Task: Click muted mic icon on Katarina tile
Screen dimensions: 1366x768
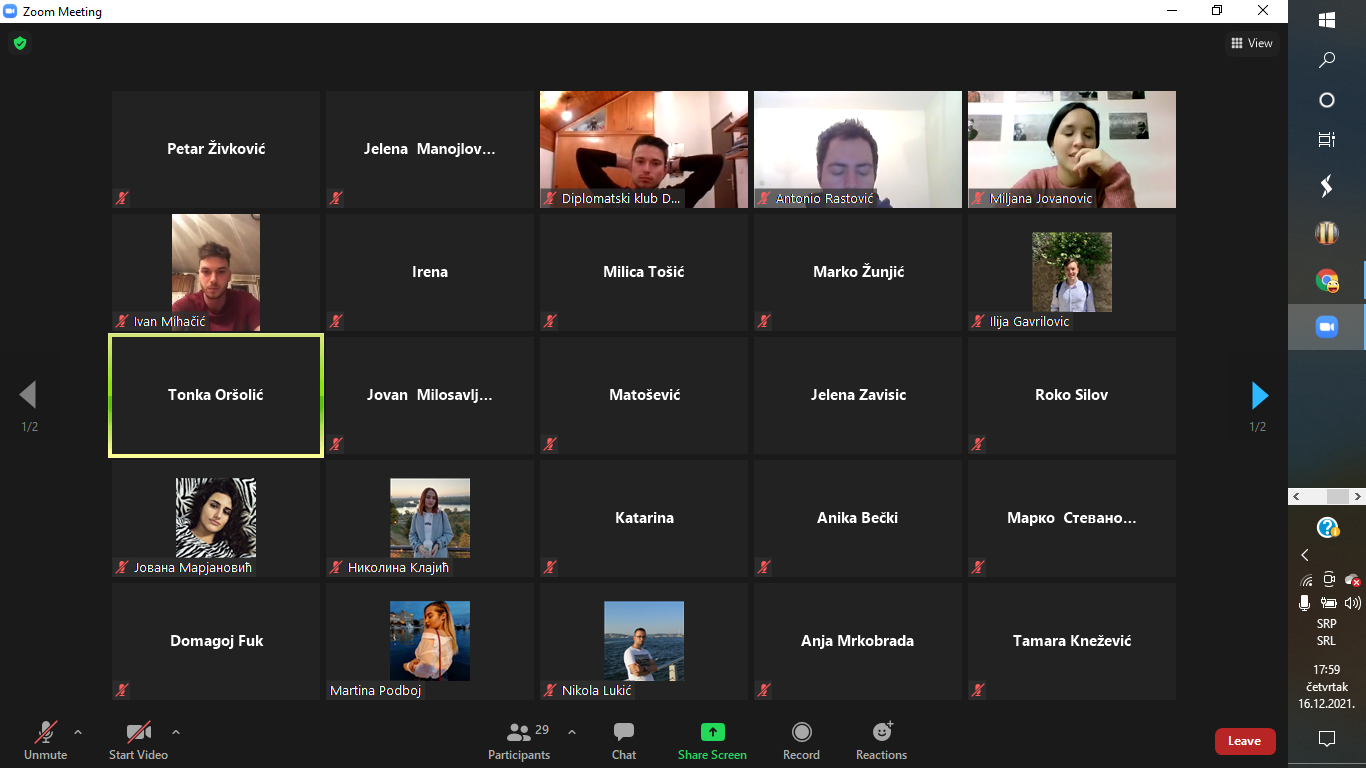Action: pyautogui.click(x=550, y=567)
